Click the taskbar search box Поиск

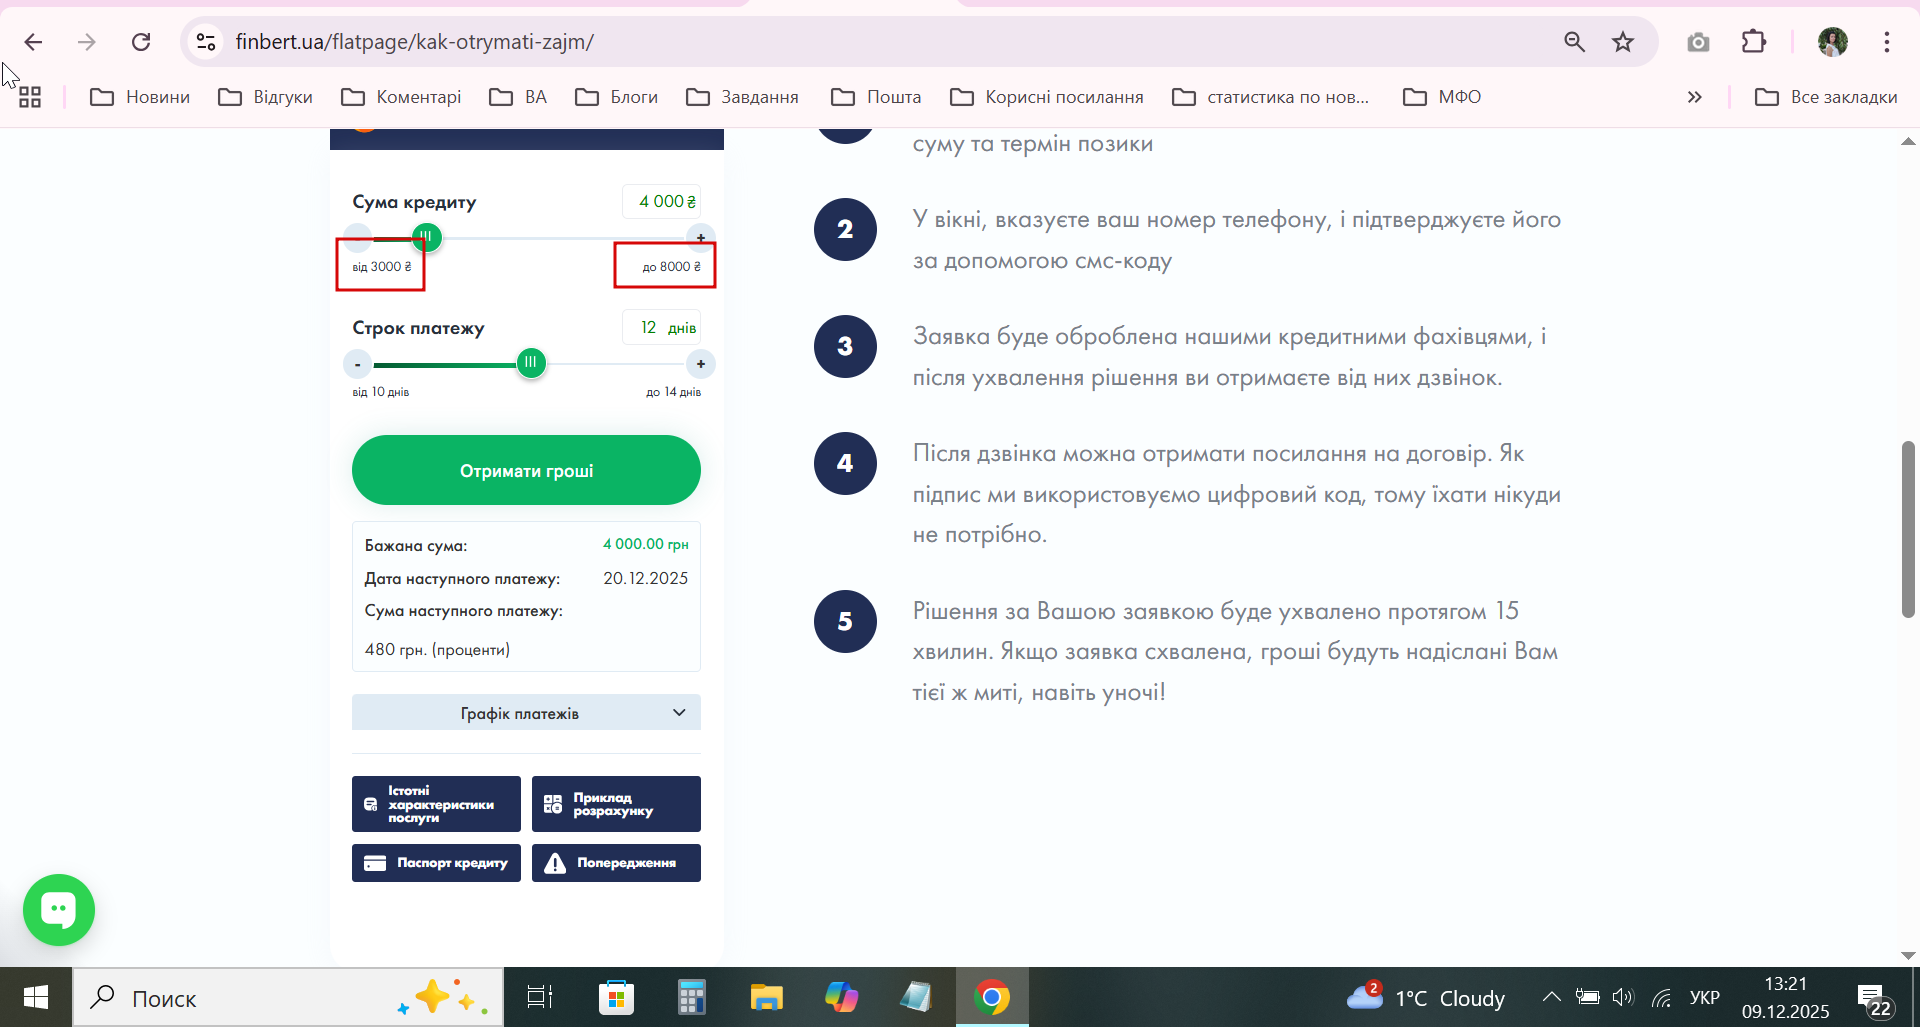(x=288, y=997)
